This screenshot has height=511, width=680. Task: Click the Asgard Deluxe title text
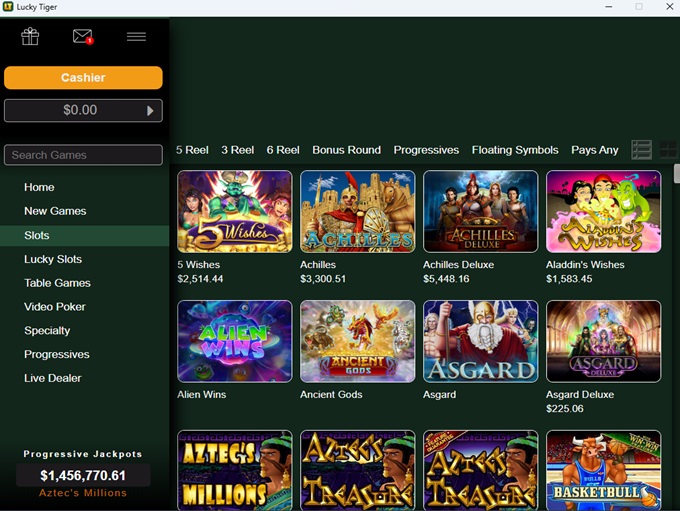[580, 395]
